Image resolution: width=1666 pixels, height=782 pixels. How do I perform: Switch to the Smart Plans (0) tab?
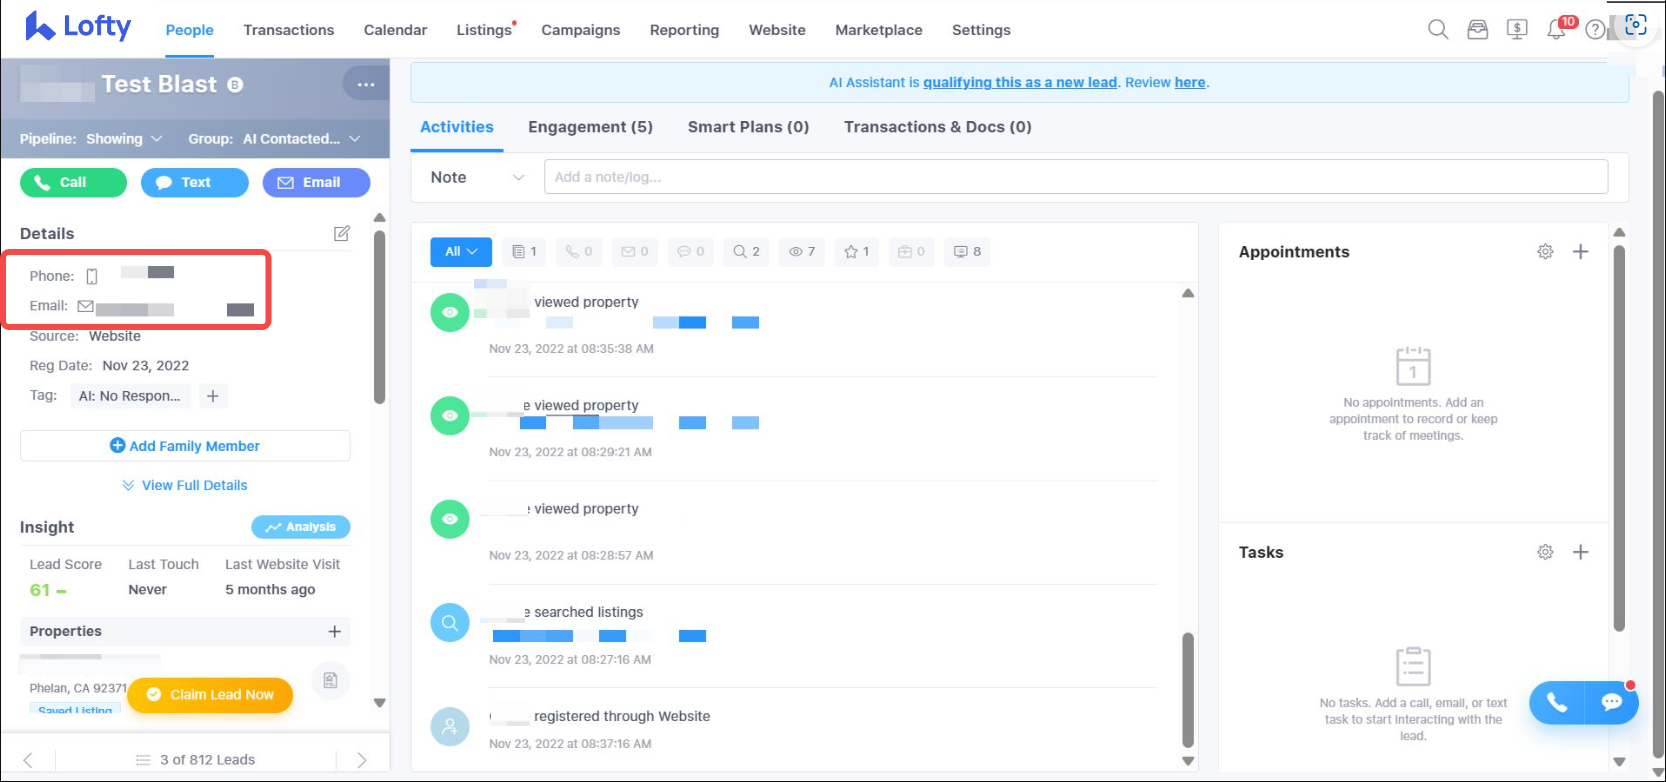click(748, 127)
